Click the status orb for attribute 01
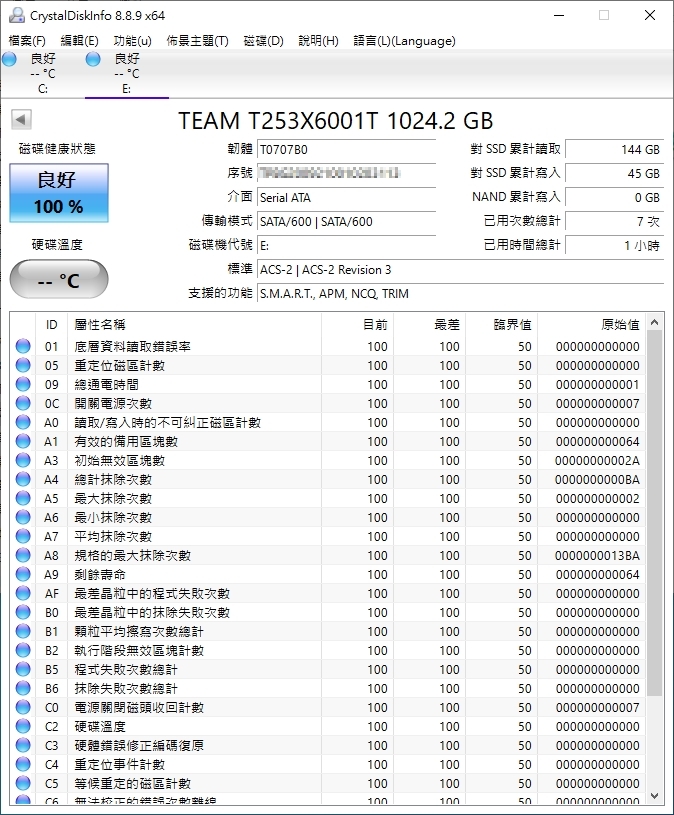 tap(23, 346)
